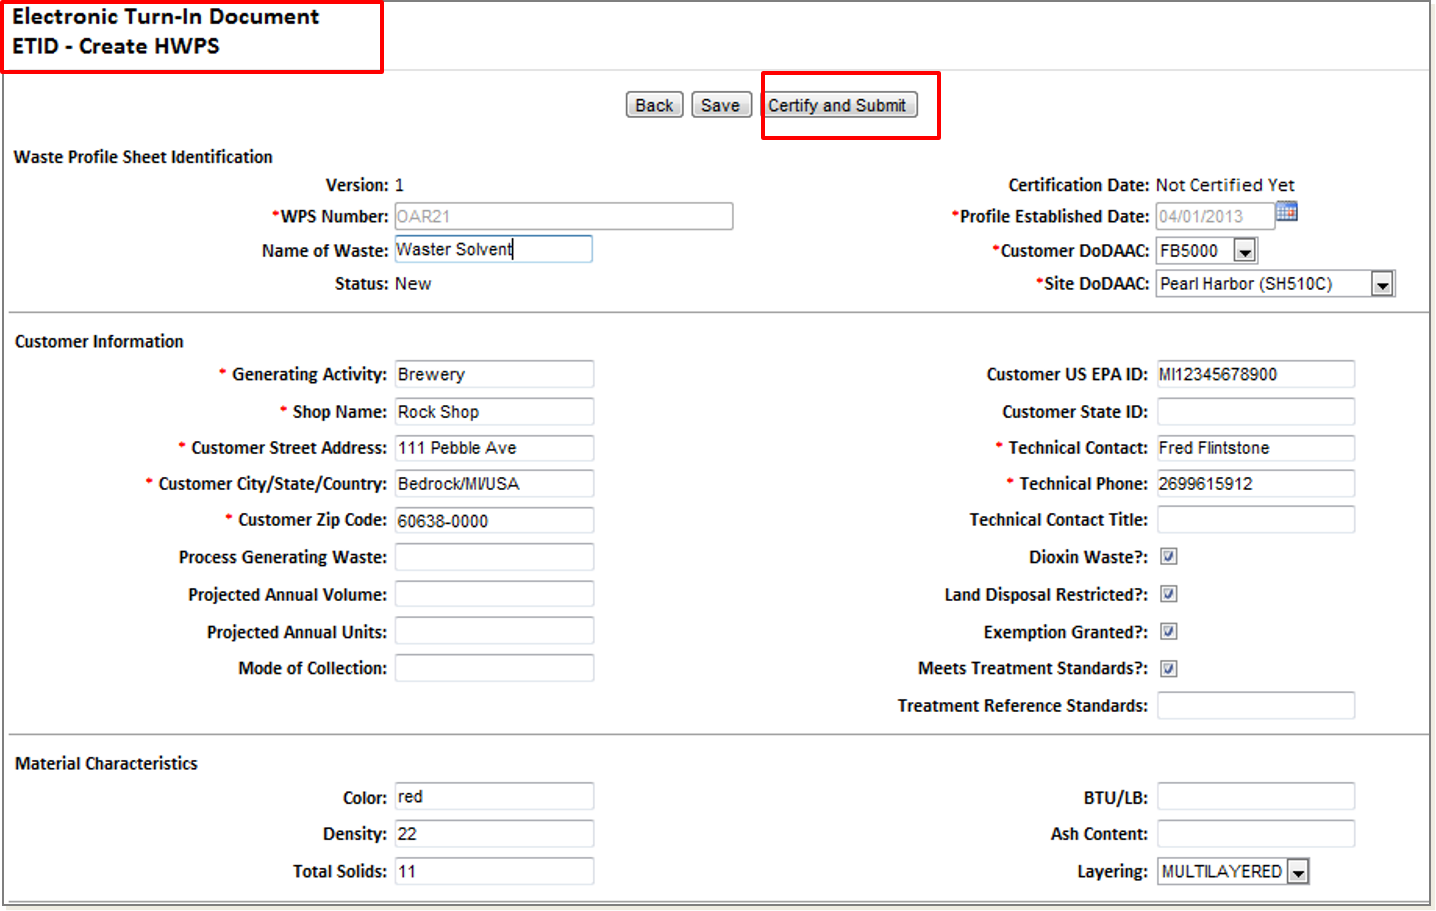
Task: Click the Process Generating Waste field
Action: (x=494, y=557)
